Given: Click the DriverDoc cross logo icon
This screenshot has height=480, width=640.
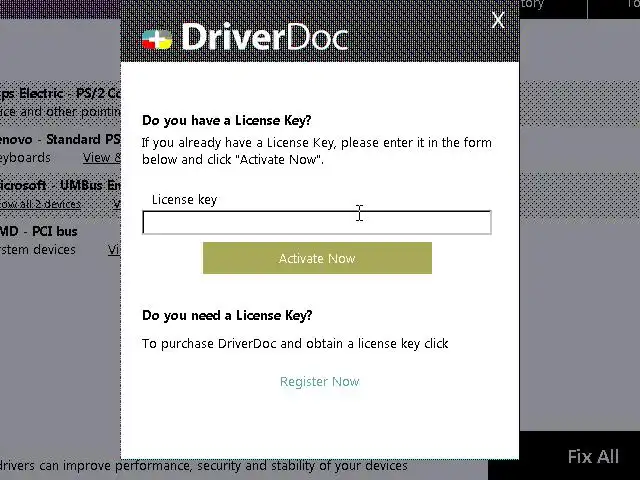Looking at the screenshot, I should tap(157, 40).
